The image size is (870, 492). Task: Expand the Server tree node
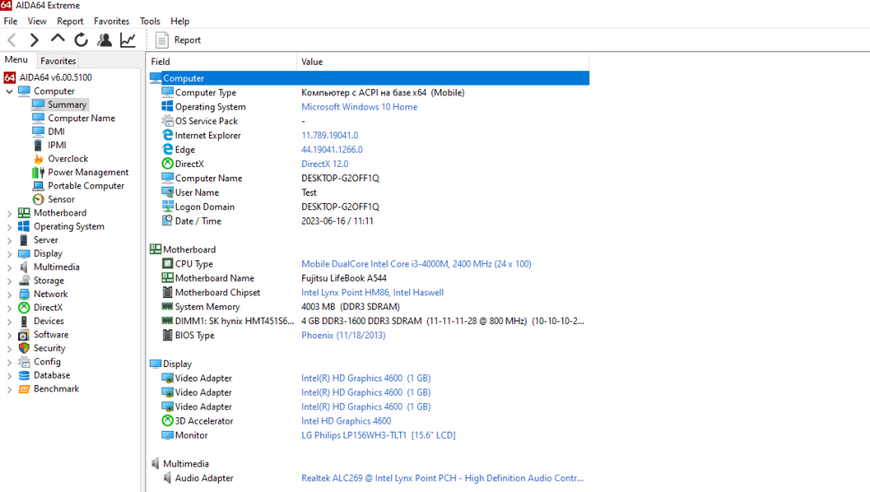coord(9,240)
